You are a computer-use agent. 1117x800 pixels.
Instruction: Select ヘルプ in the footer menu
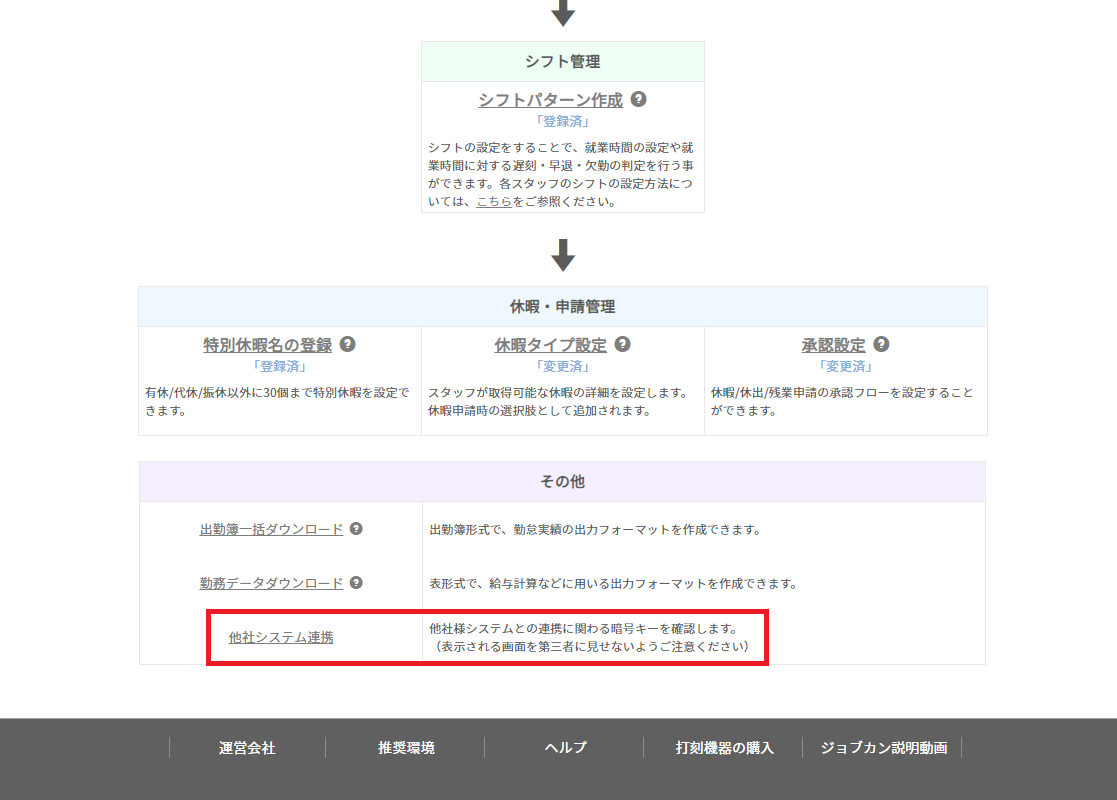(565, 748)
